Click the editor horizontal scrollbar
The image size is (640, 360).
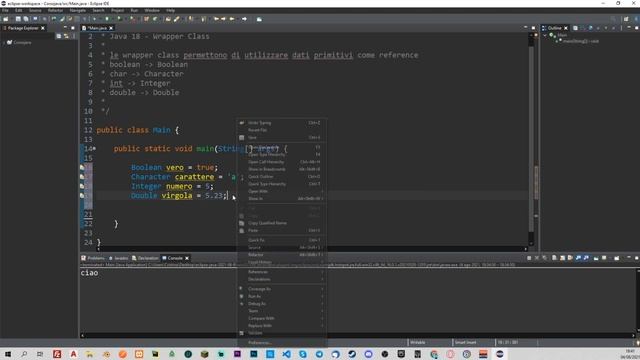(x=312, y=249)
